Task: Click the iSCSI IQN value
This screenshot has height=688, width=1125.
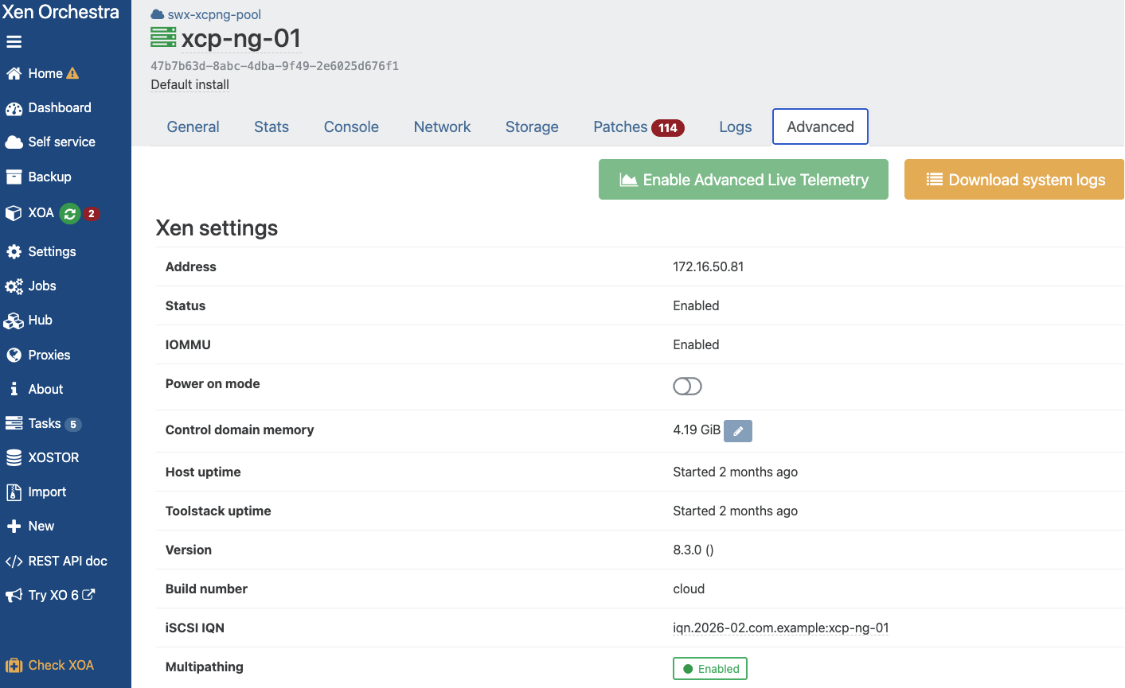Action: point(781,628)
